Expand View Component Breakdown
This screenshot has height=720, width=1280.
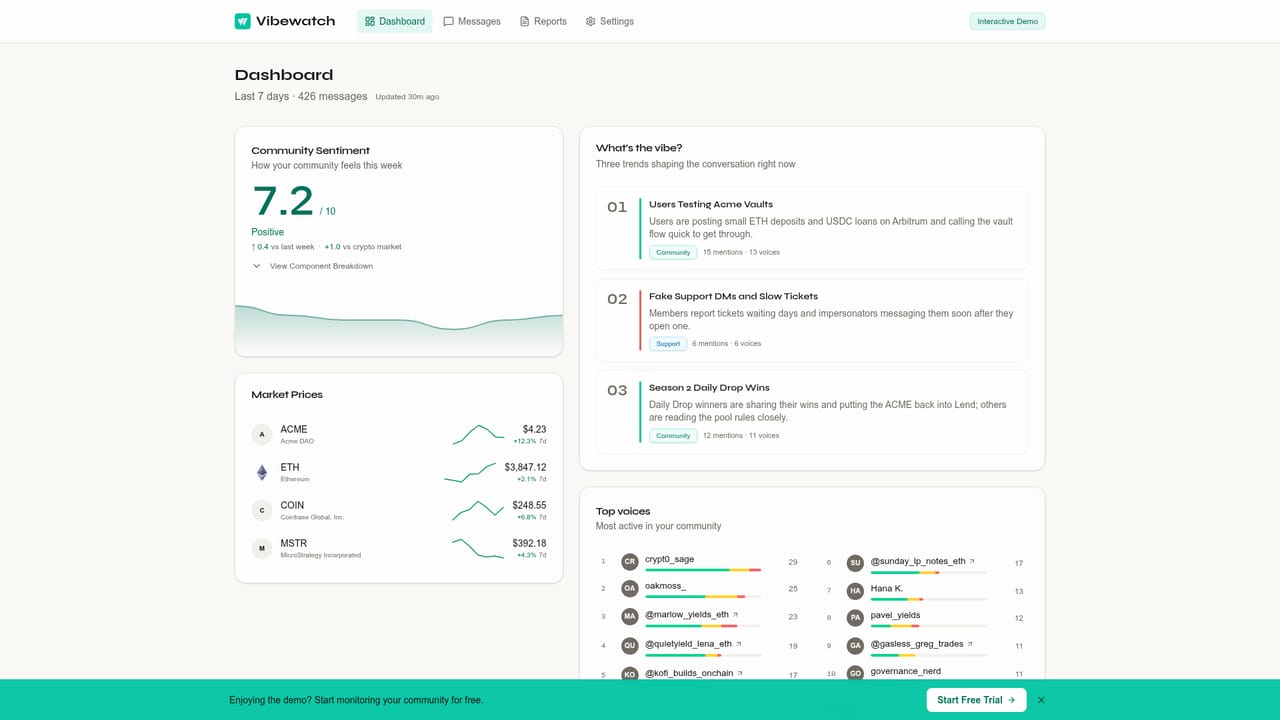pyautogui.click(x=312, y=266)
